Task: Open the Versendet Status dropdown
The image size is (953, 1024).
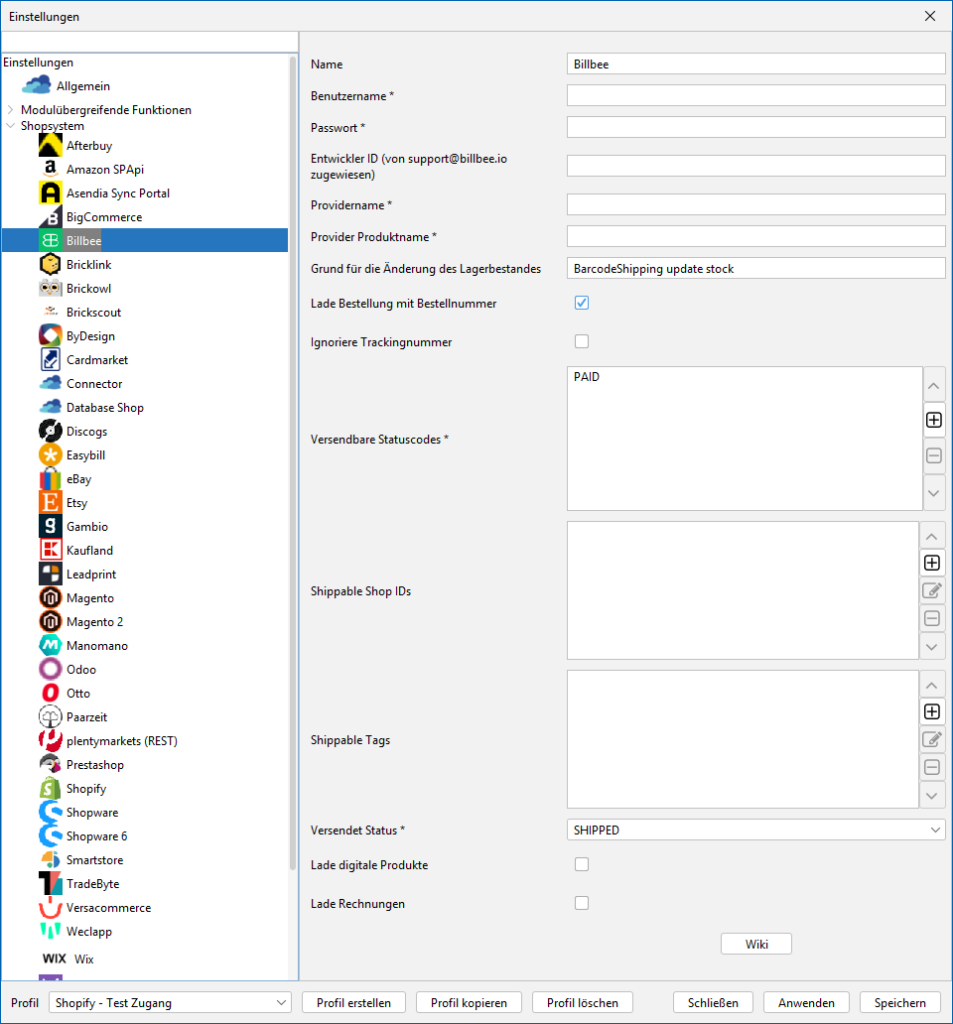Action: tap(755, 830)
